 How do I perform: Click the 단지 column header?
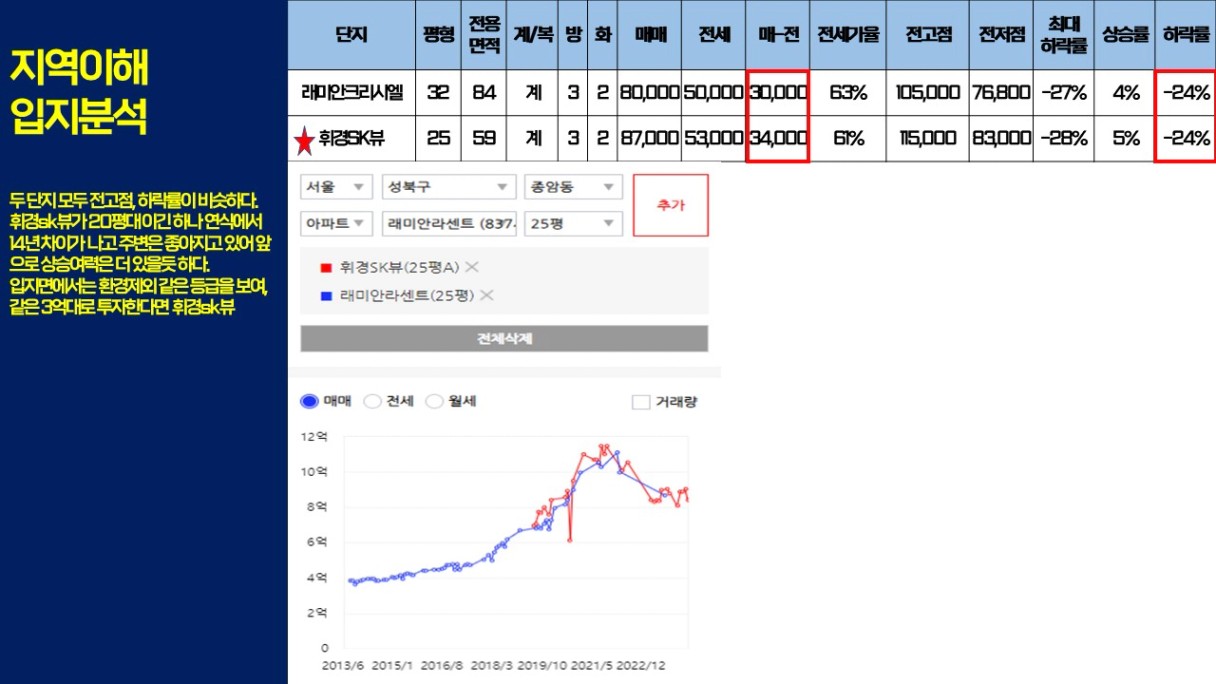352,35
